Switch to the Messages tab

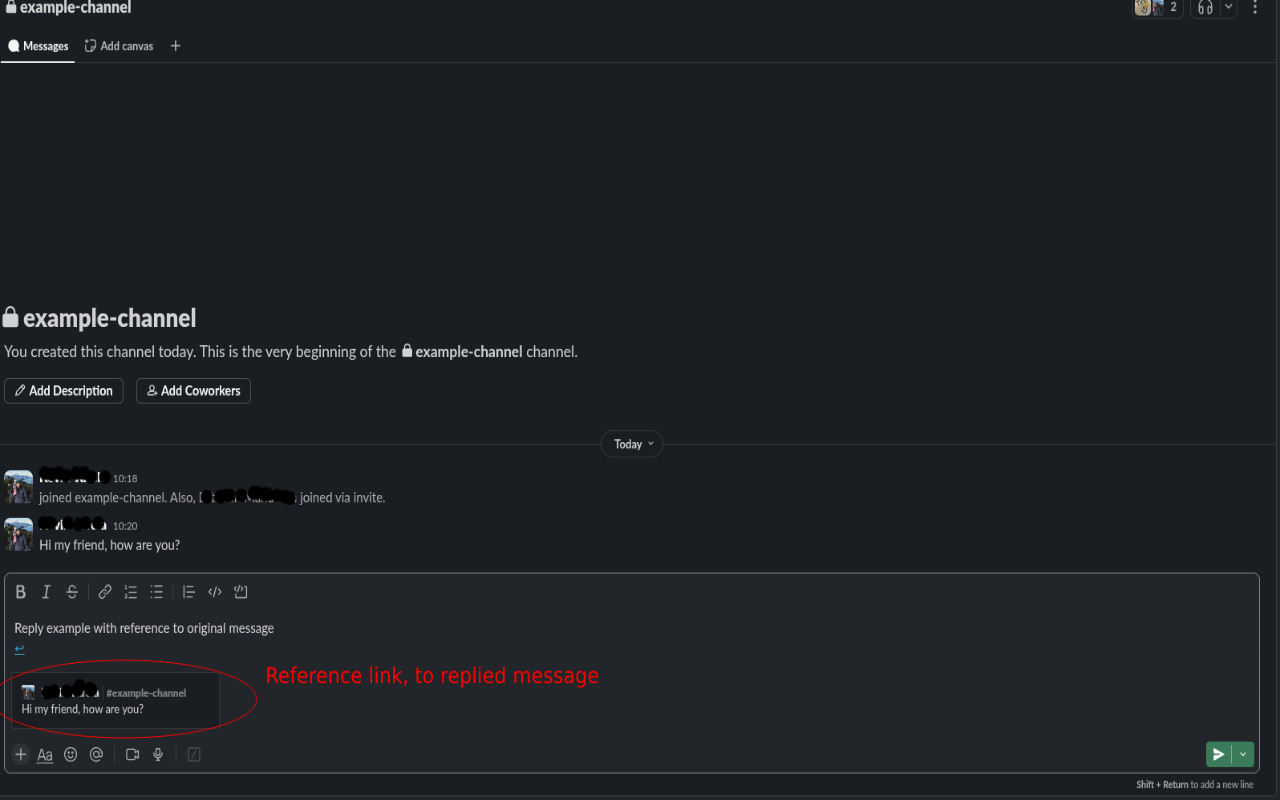[38, 46]
